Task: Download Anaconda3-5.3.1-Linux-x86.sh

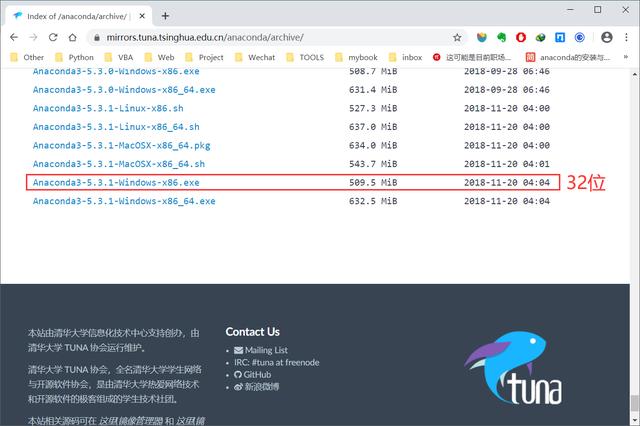Action: [x=108, y=108]
